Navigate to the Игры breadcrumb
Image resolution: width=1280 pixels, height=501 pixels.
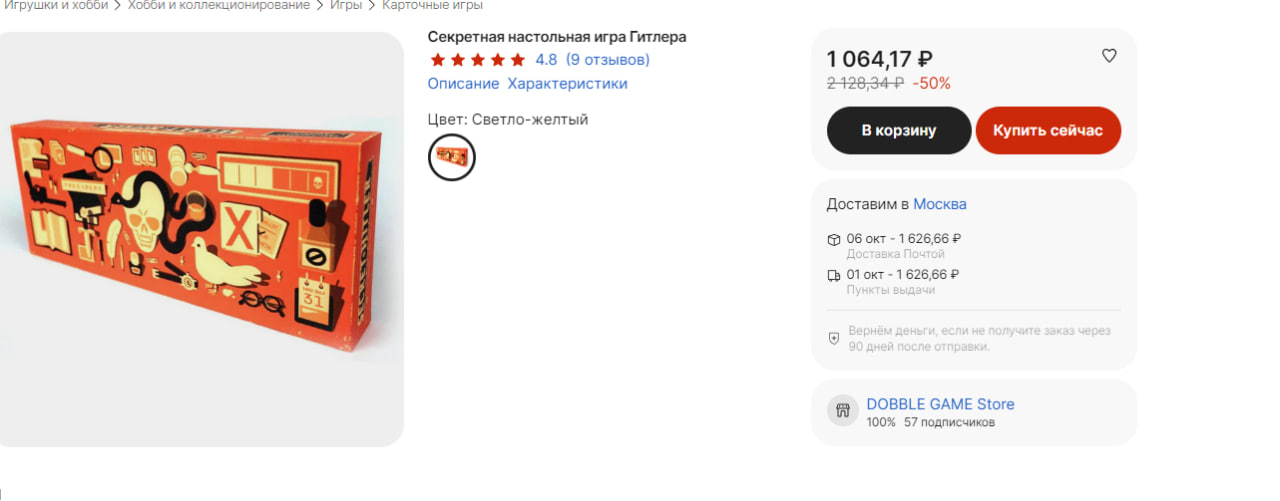click(346, 5)
